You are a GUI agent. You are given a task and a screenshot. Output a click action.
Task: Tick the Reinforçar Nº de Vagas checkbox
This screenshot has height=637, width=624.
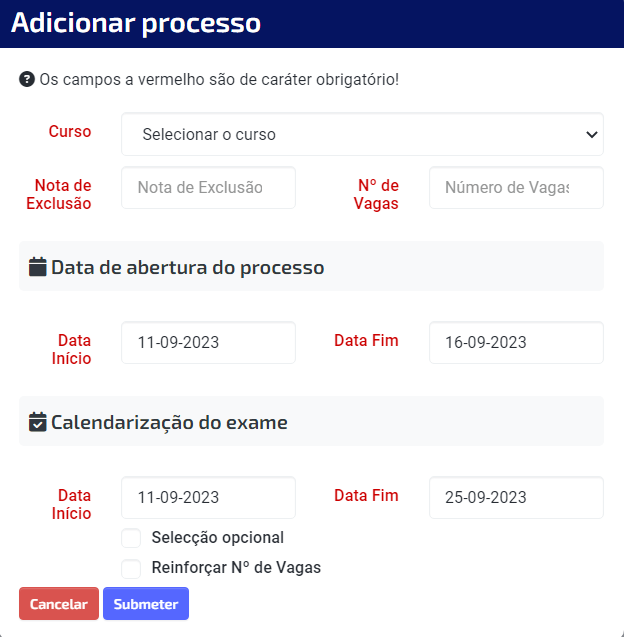click(x=131, y=568)
